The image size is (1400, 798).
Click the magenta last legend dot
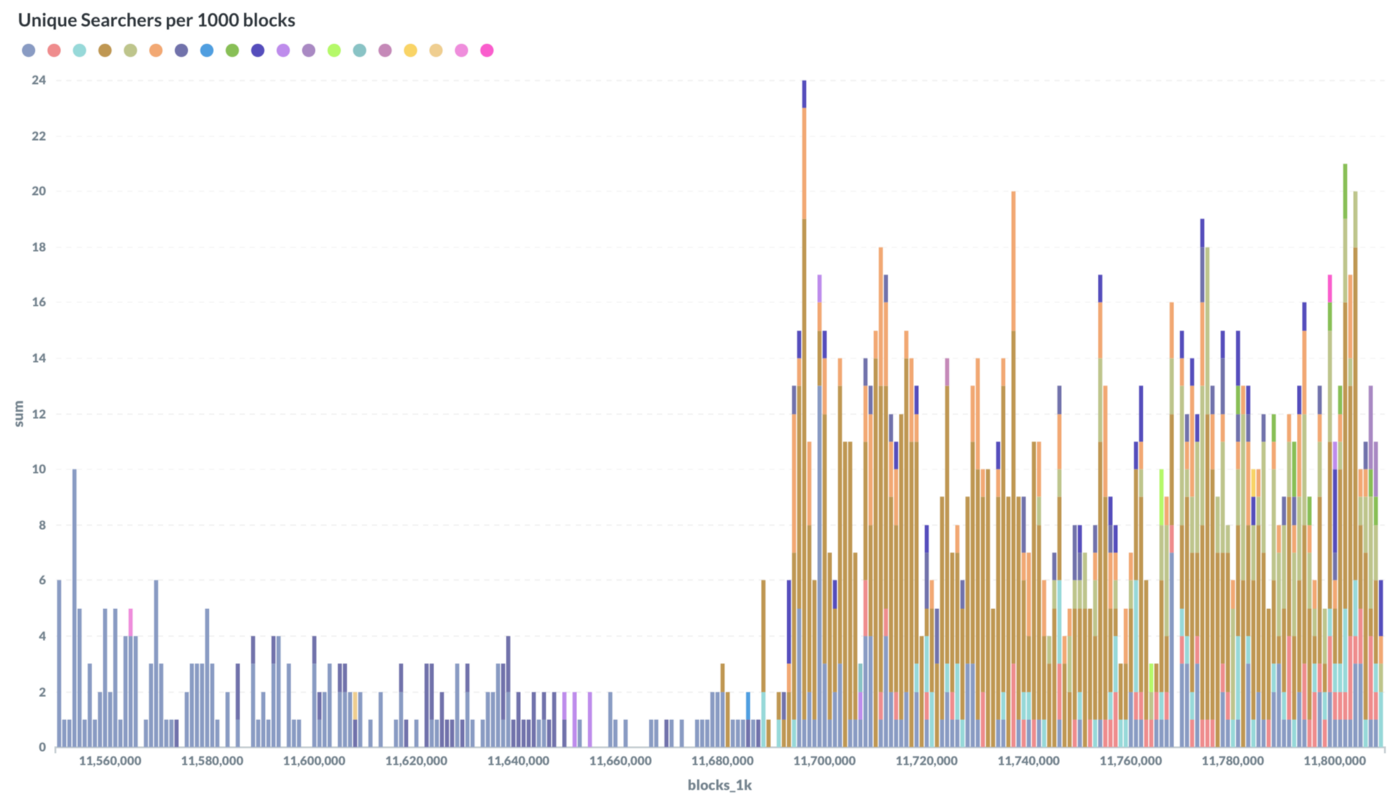[487, 50]
